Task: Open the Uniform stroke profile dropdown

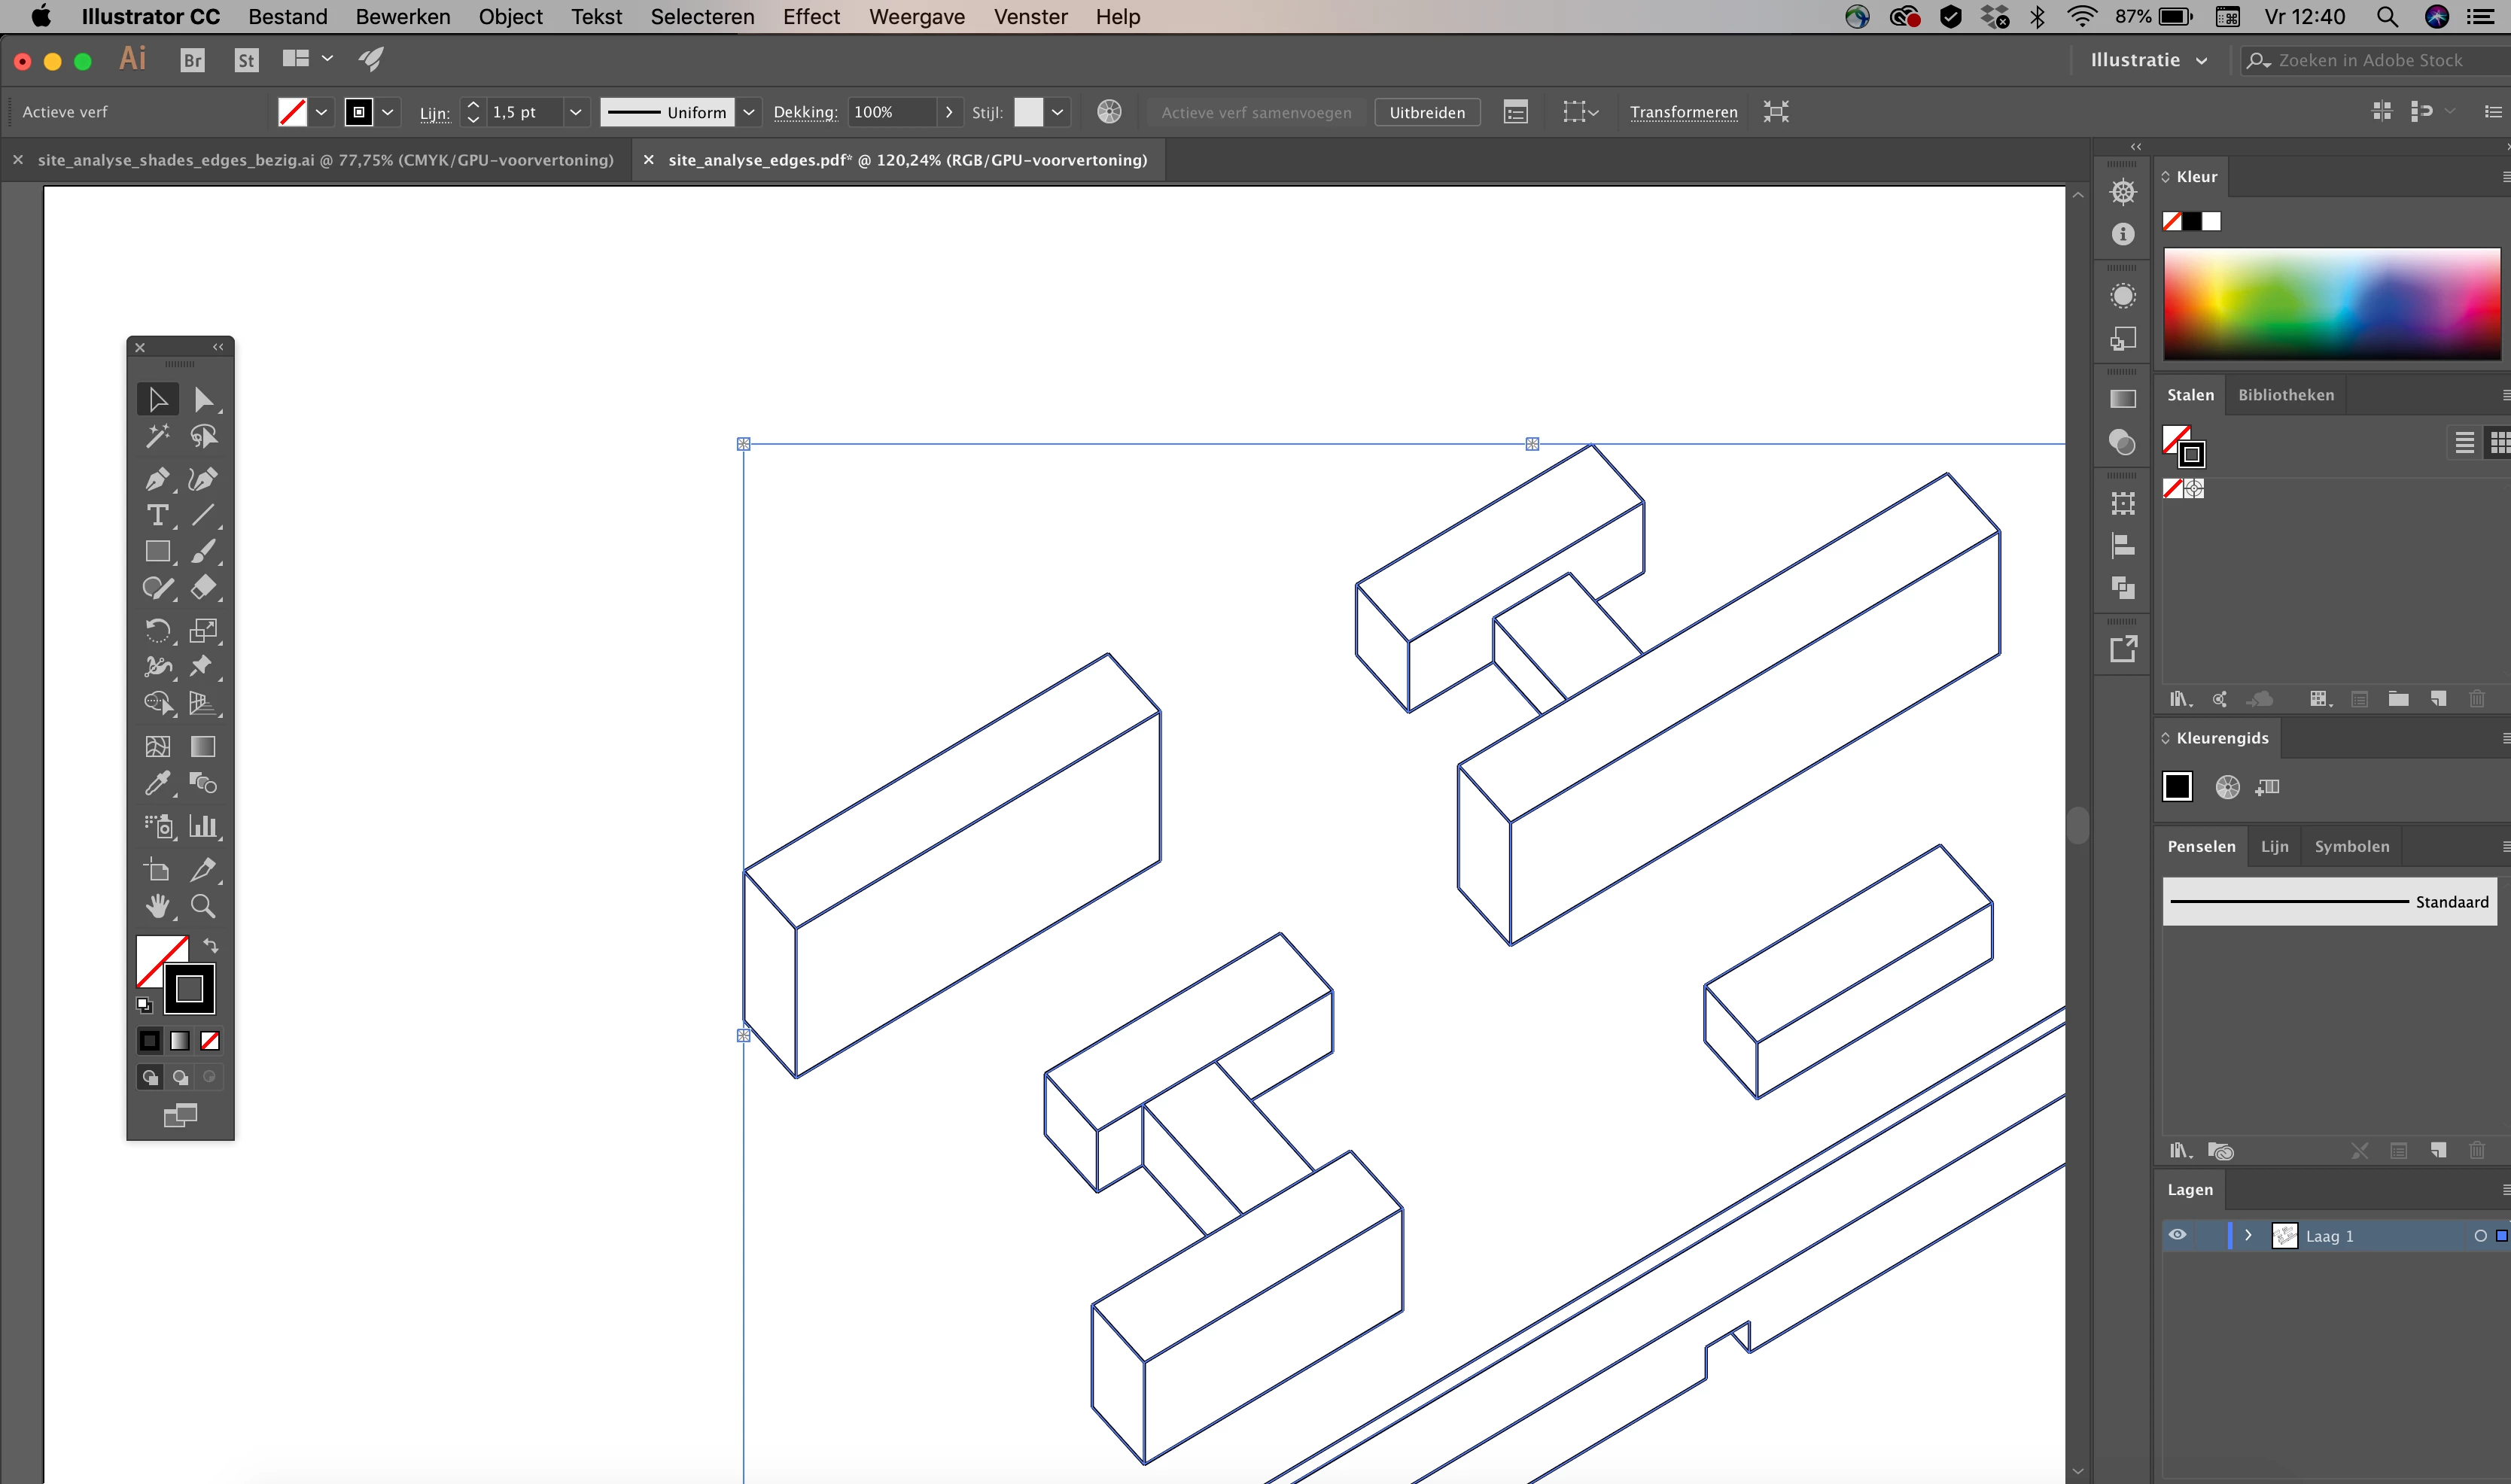Action: tap(748, 112)
